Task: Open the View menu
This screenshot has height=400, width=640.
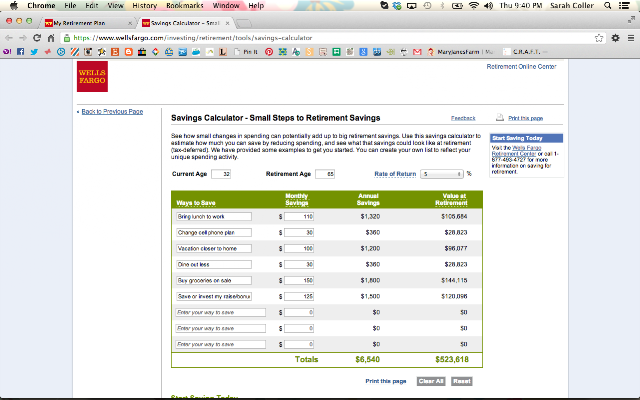Action: pos(115,5)
